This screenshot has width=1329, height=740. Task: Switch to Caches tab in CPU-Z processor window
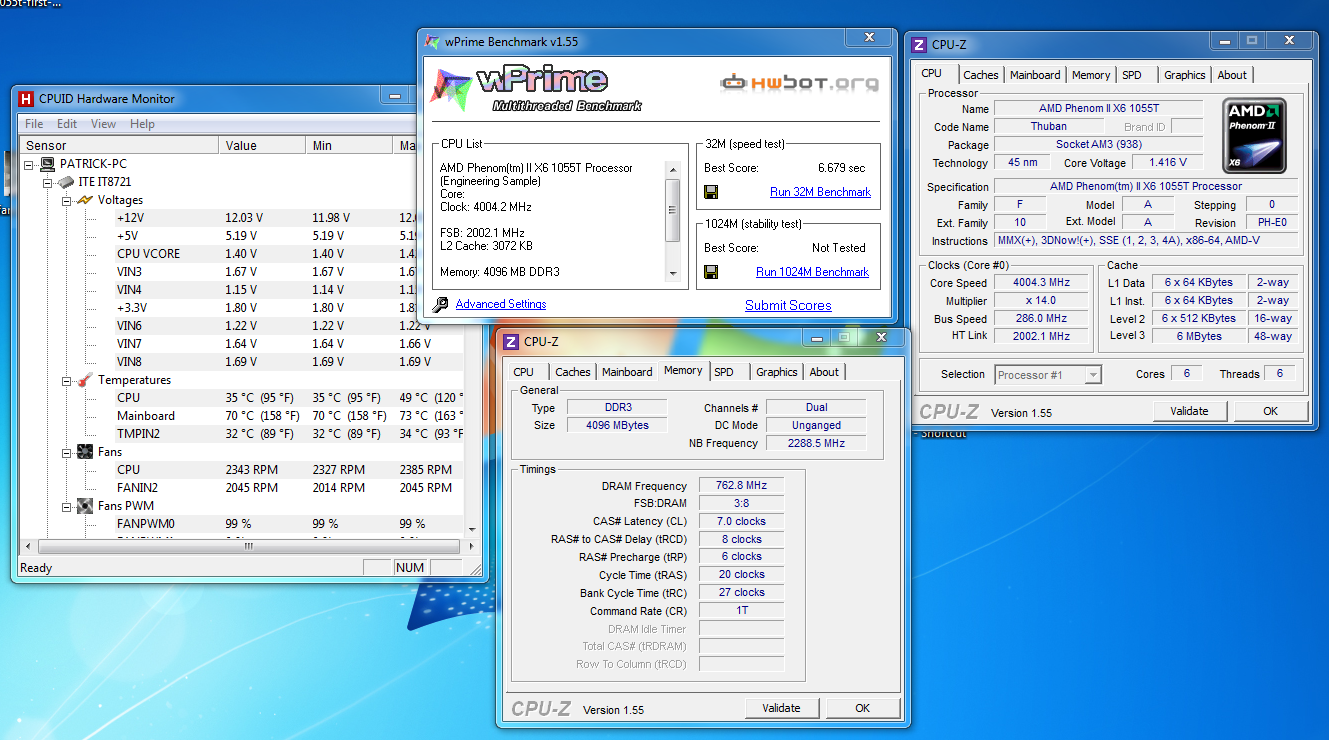point(981,75)
